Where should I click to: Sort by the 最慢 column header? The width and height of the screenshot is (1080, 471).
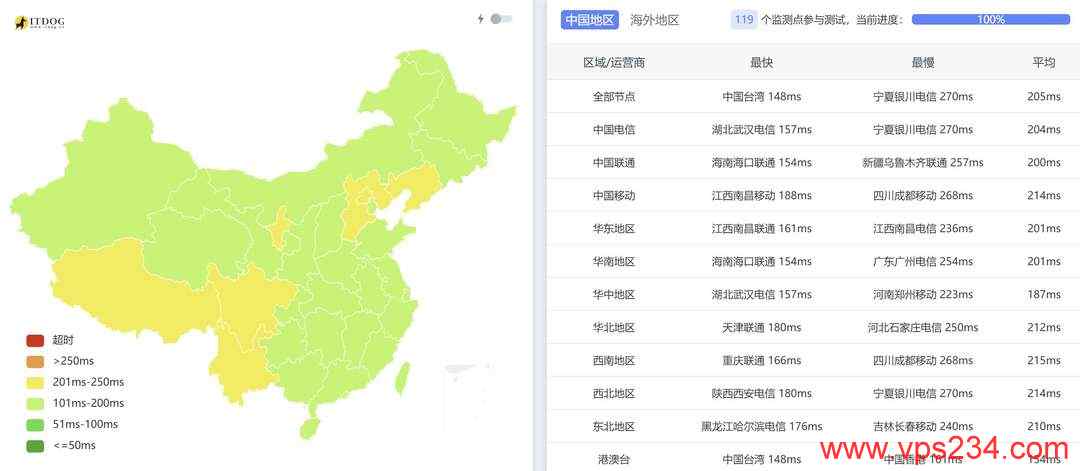(x=923, y=63)
